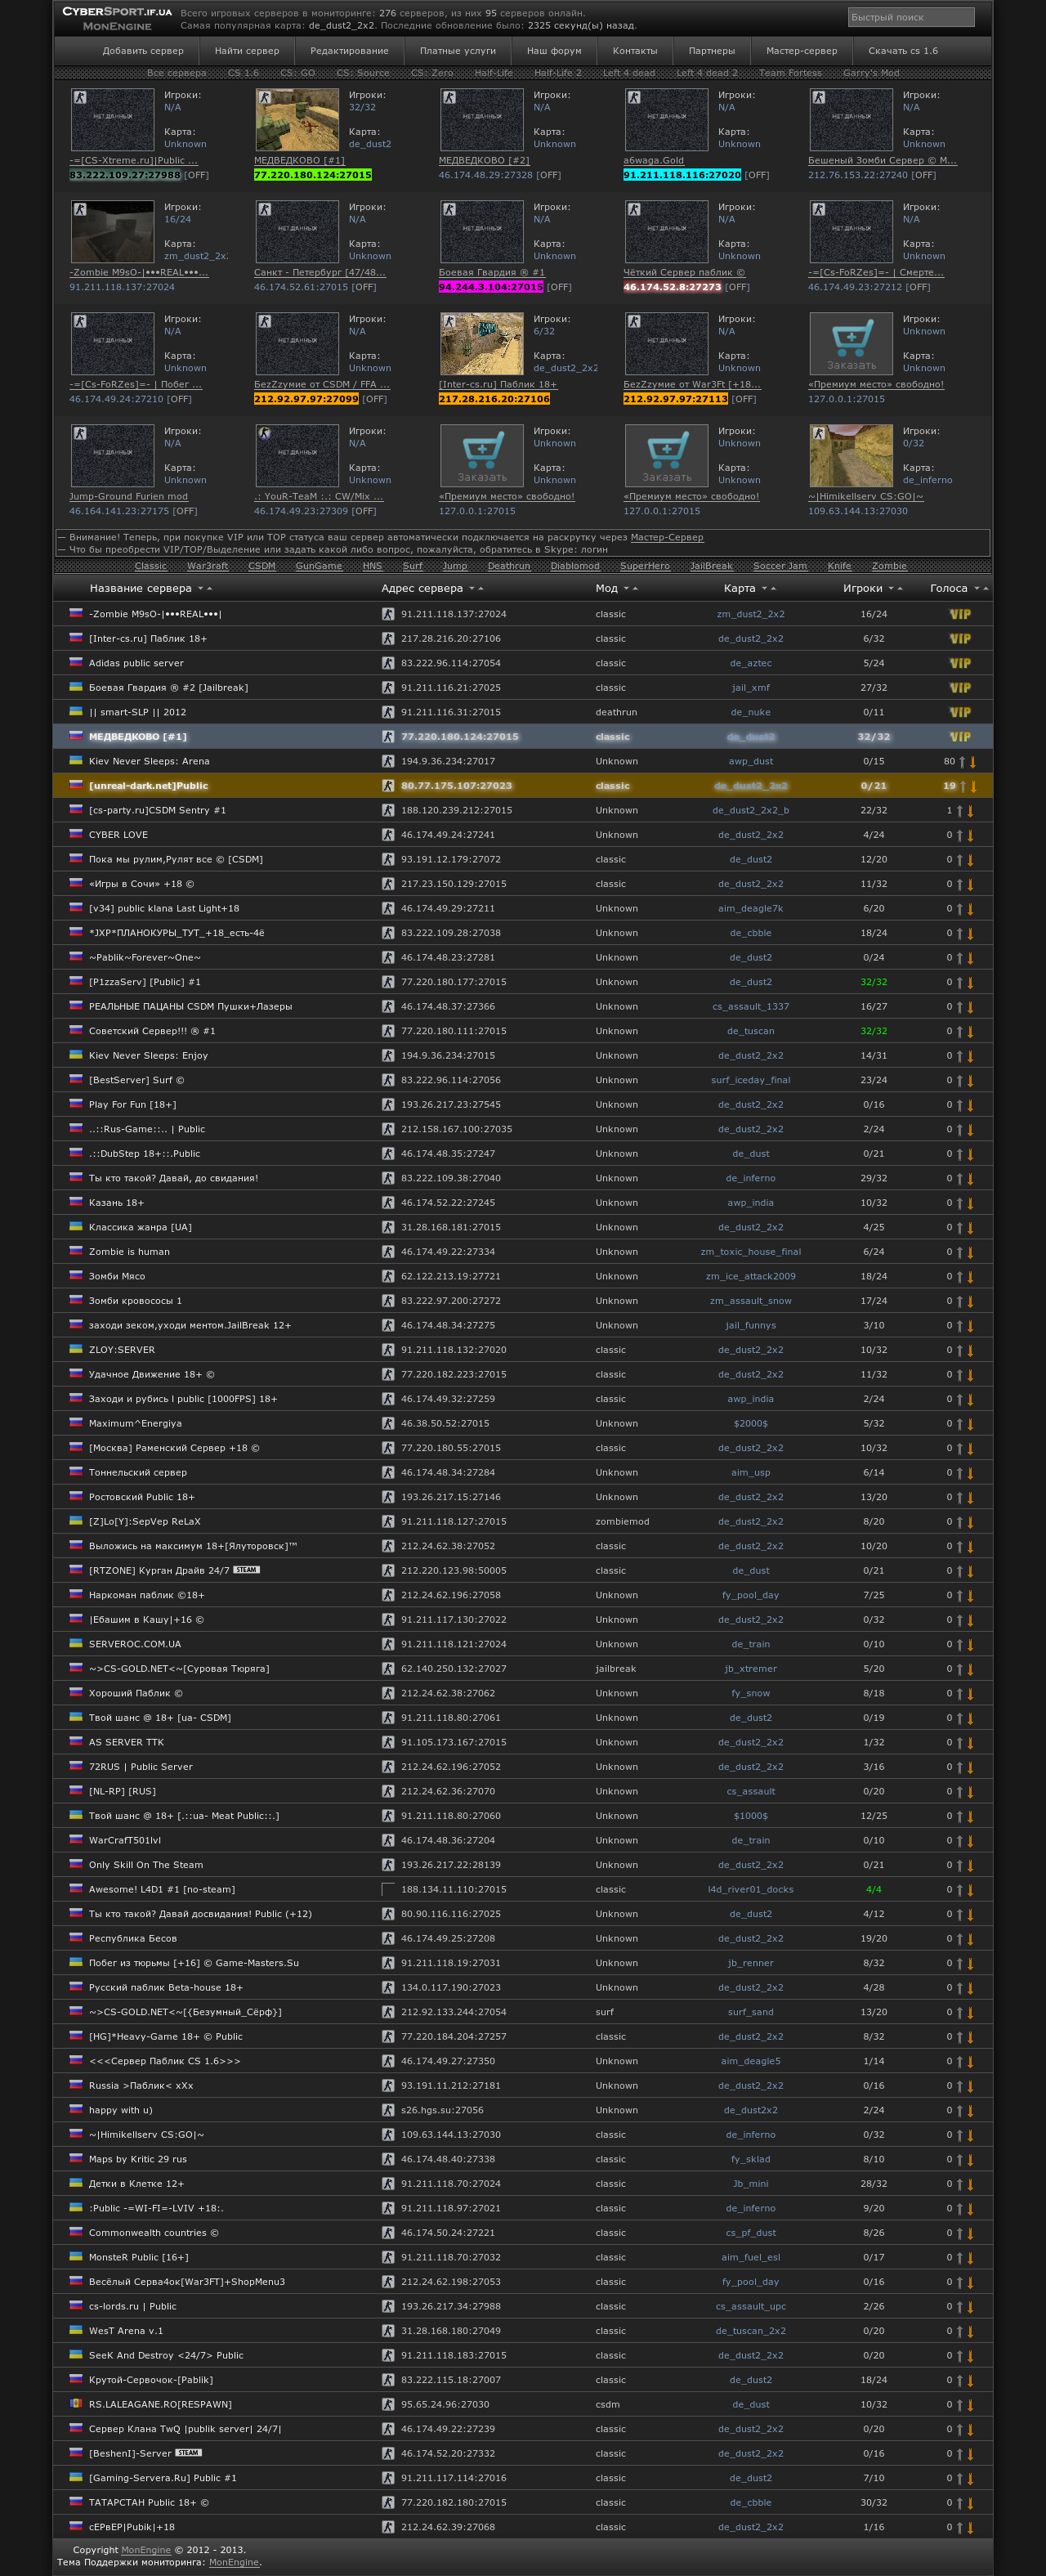Image resolution: width=1046 pixels, height=2576 pixels.
Task: Open orange highlighted address 217.28.216.20:27106
Action: 494,399
